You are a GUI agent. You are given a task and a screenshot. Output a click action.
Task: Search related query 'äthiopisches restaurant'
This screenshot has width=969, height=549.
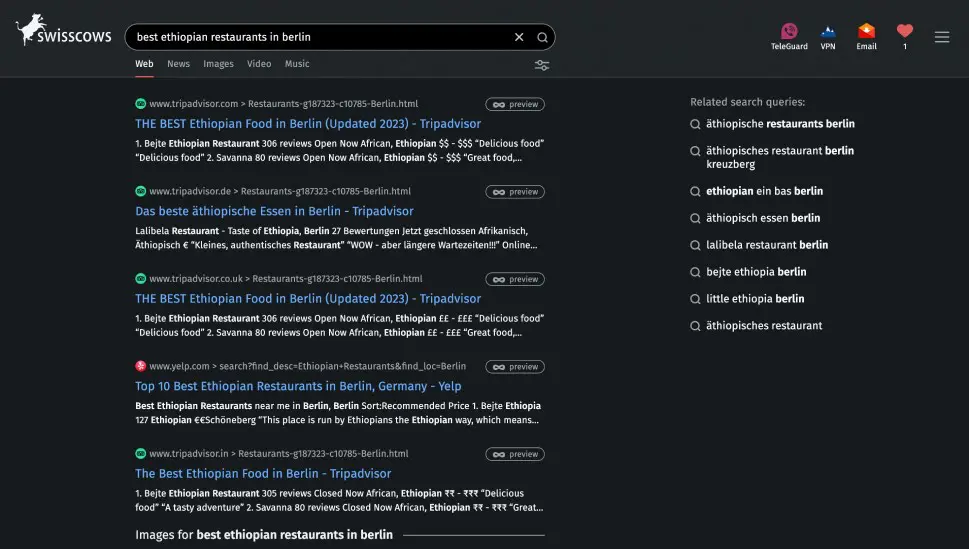click(x=764, y=326)
